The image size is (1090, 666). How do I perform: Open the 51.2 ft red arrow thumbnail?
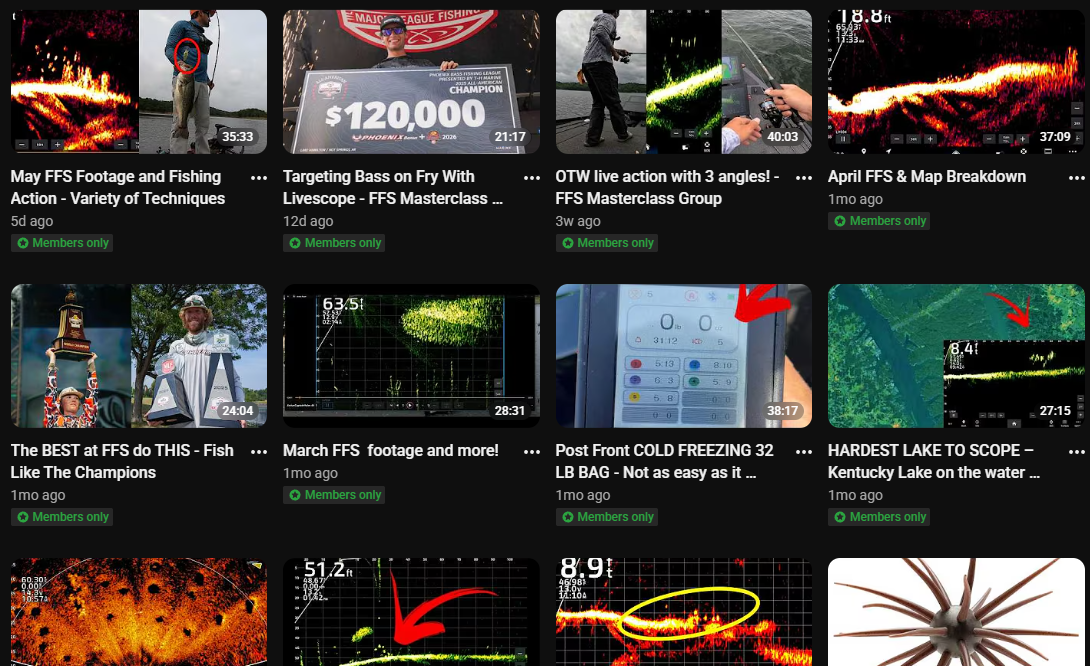(412, 612)
